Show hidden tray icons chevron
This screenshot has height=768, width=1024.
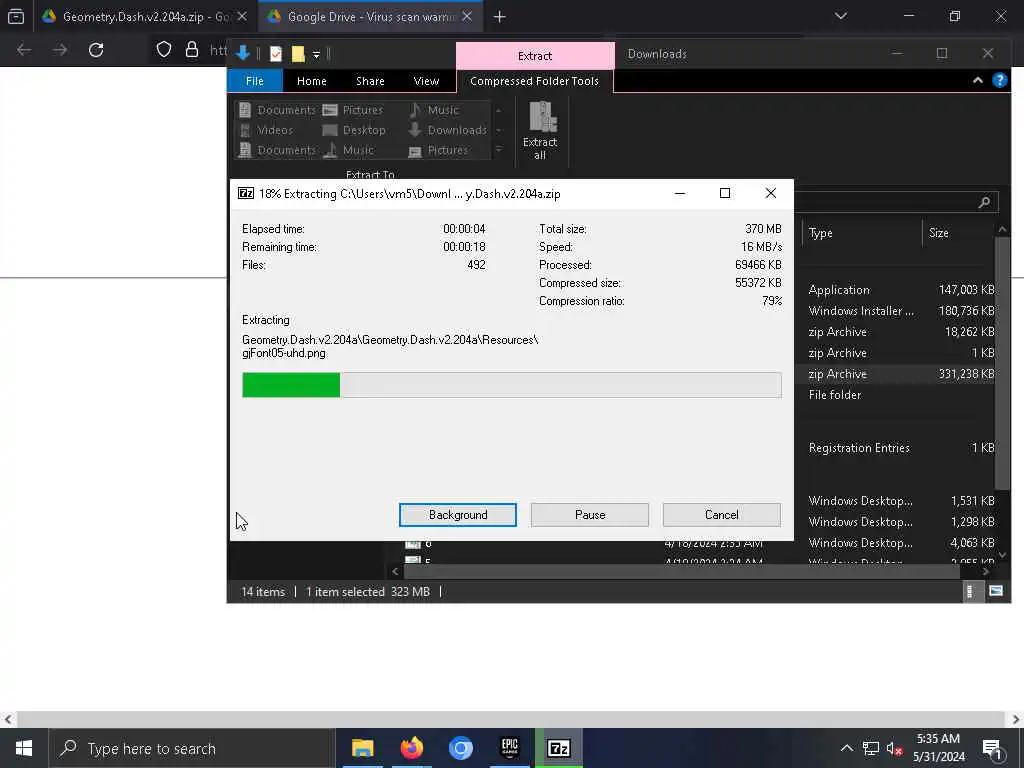click(846, 748)
